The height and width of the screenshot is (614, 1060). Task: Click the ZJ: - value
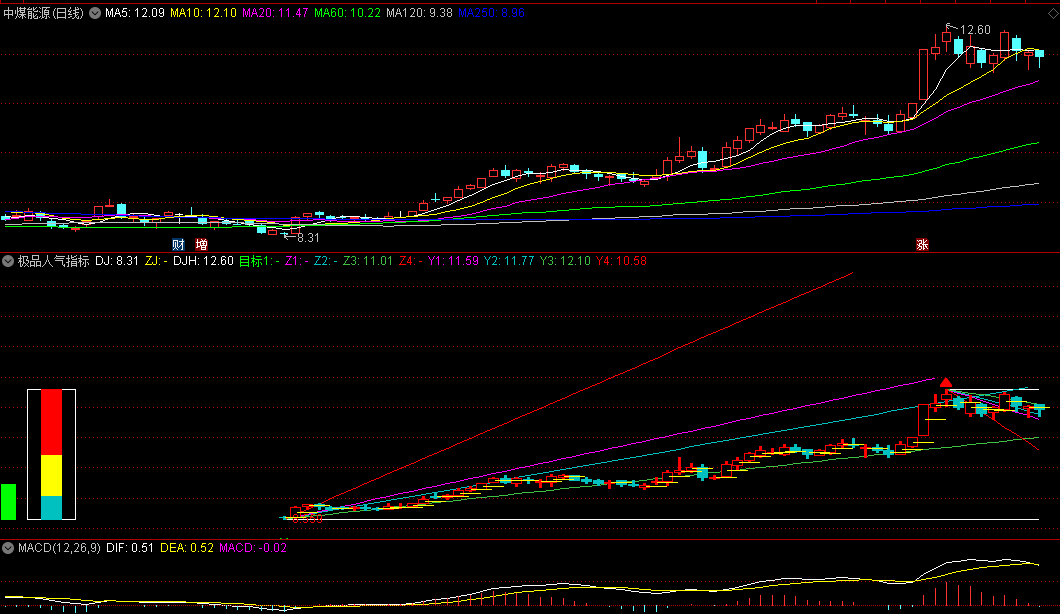156,261
